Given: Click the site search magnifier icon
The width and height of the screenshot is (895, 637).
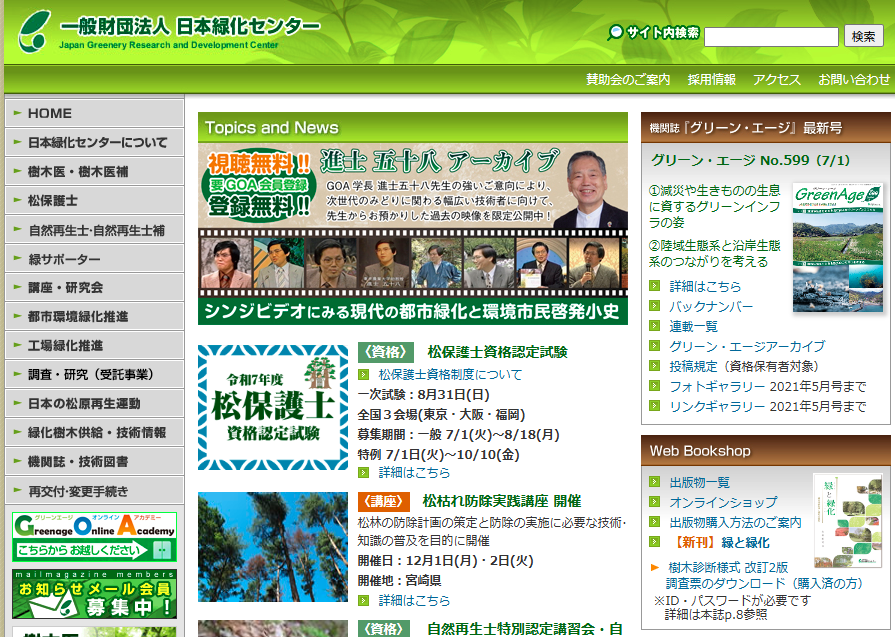Looking at the screenshot, I should (615, 32).
